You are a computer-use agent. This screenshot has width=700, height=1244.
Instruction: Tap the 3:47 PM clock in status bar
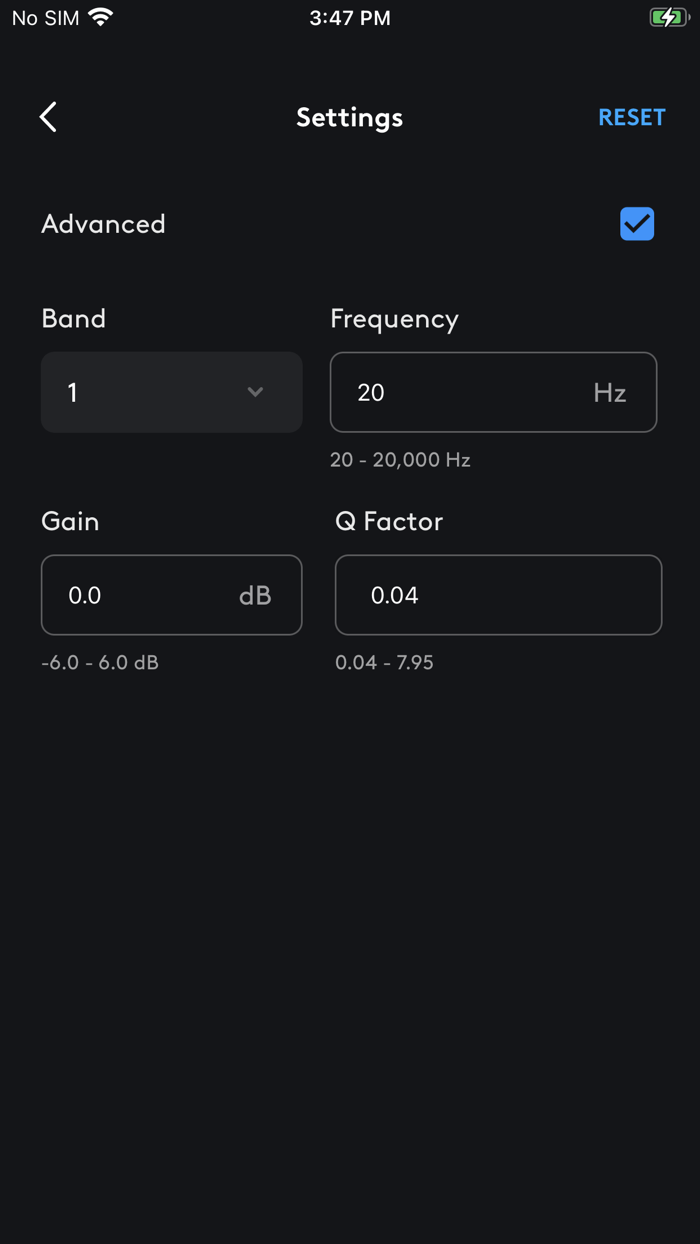pyautogui.click(x=350, y=17)
